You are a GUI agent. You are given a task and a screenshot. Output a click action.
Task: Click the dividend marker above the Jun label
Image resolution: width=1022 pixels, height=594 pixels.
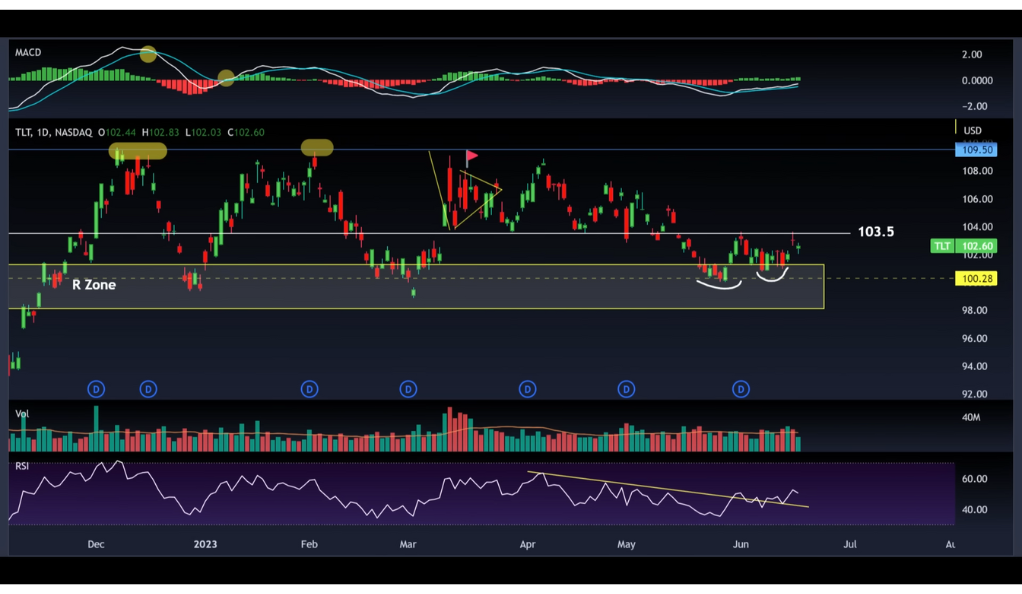740,389
